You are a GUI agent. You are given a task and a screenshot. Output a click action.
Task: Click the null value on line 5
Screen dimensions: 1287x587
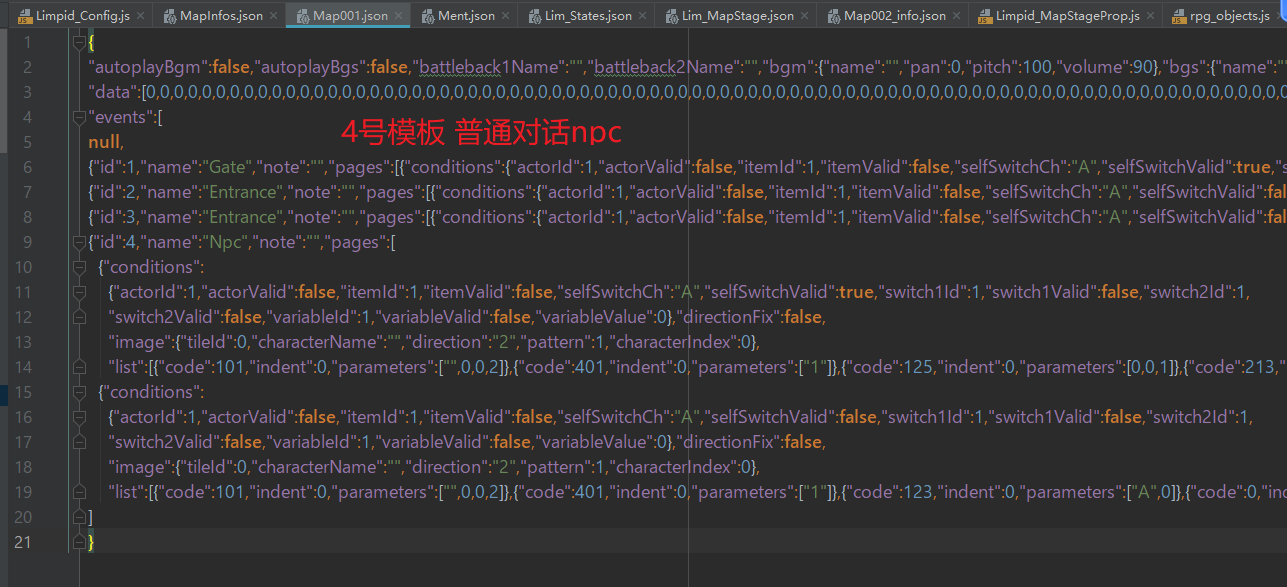(x=103, y=142)
